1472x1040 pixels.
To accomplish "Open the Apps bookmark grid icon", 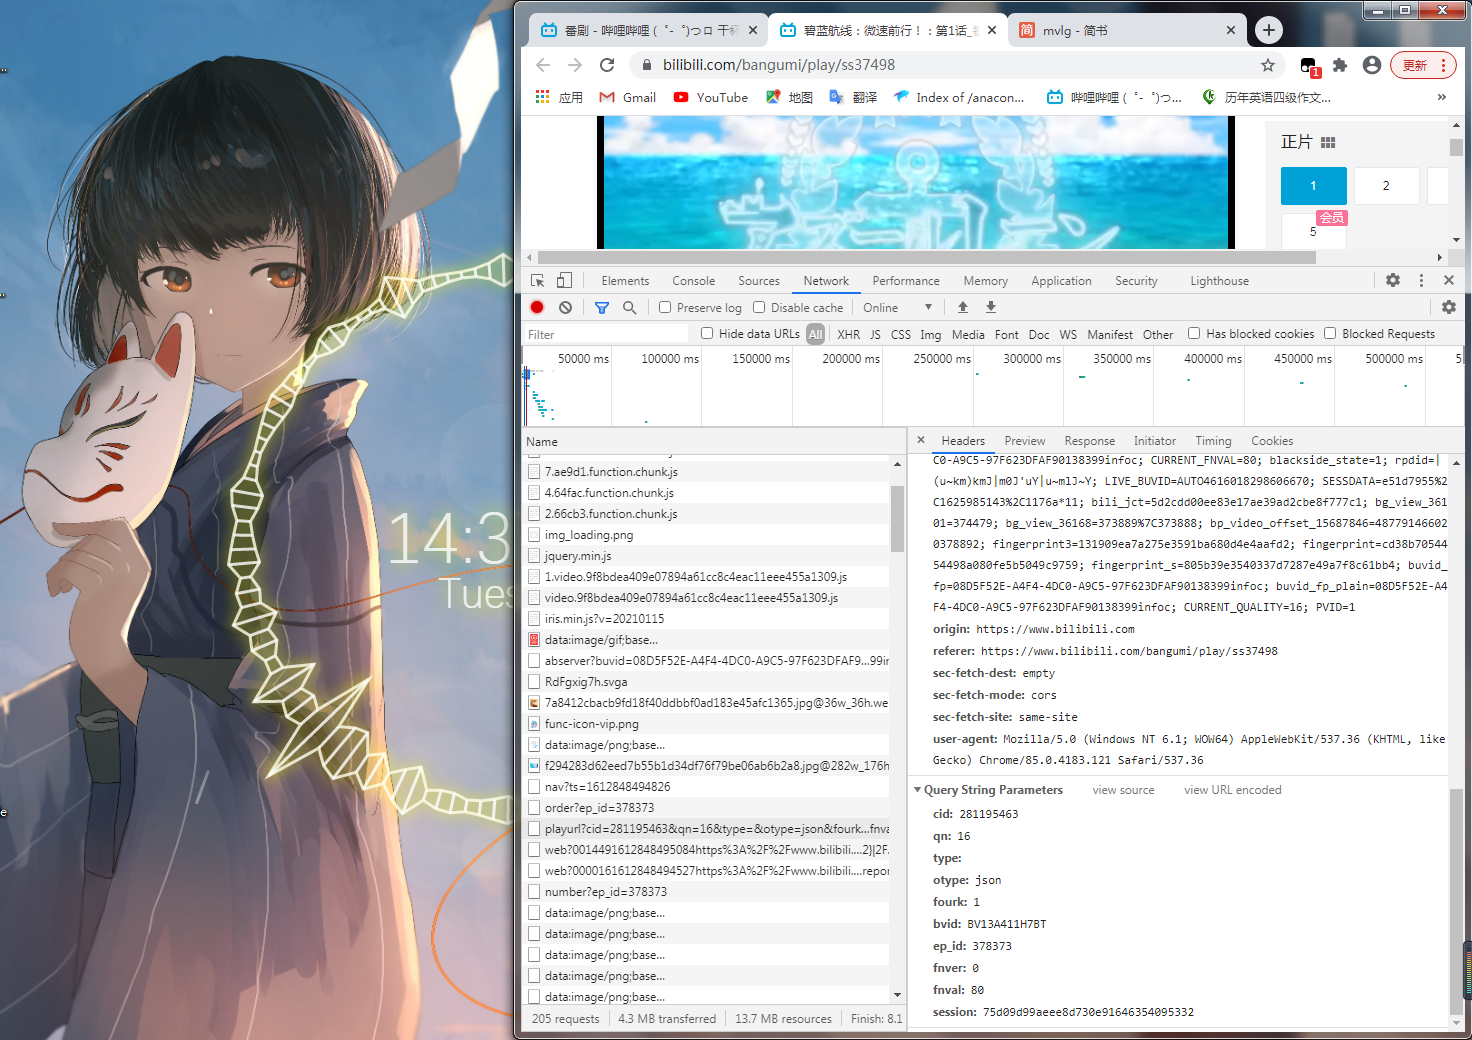I will pyautogui.click(x=543, y=97).
